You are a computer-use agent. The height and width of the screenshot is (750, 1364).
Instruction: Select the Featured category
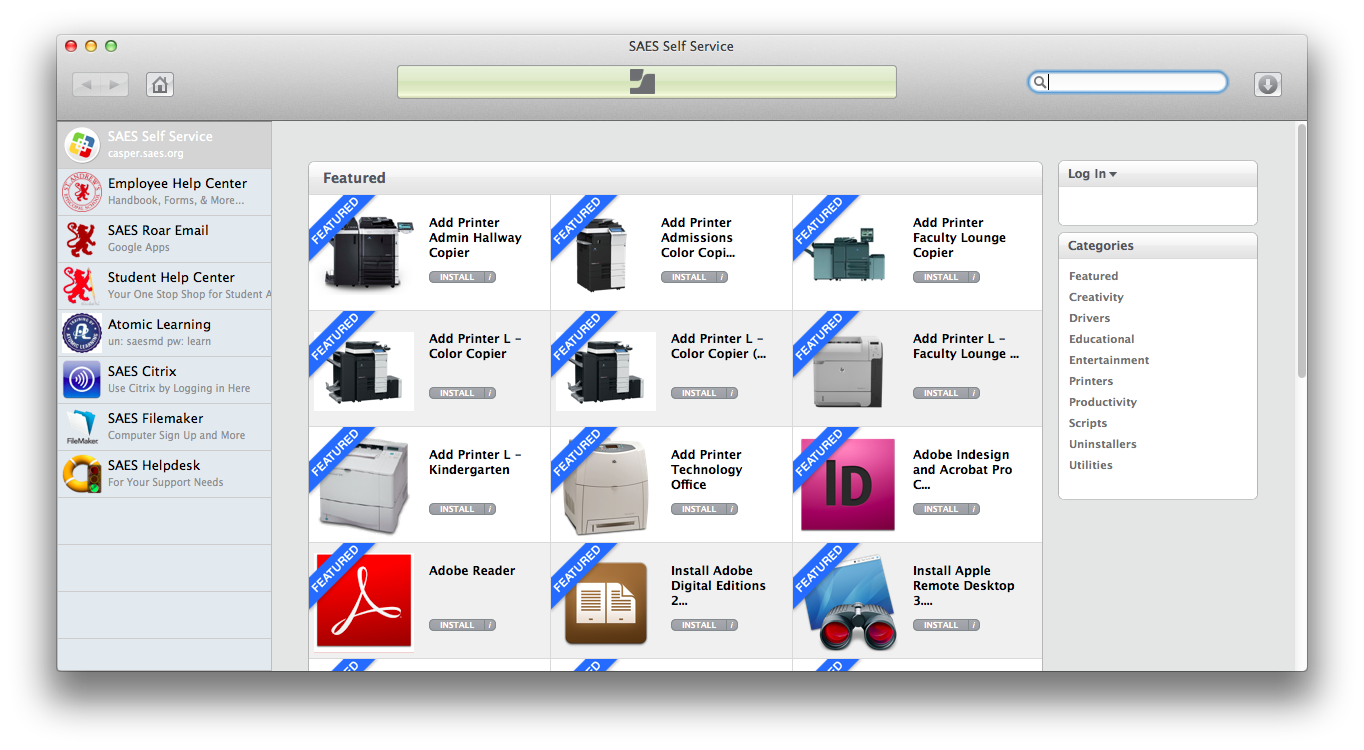1093,276
